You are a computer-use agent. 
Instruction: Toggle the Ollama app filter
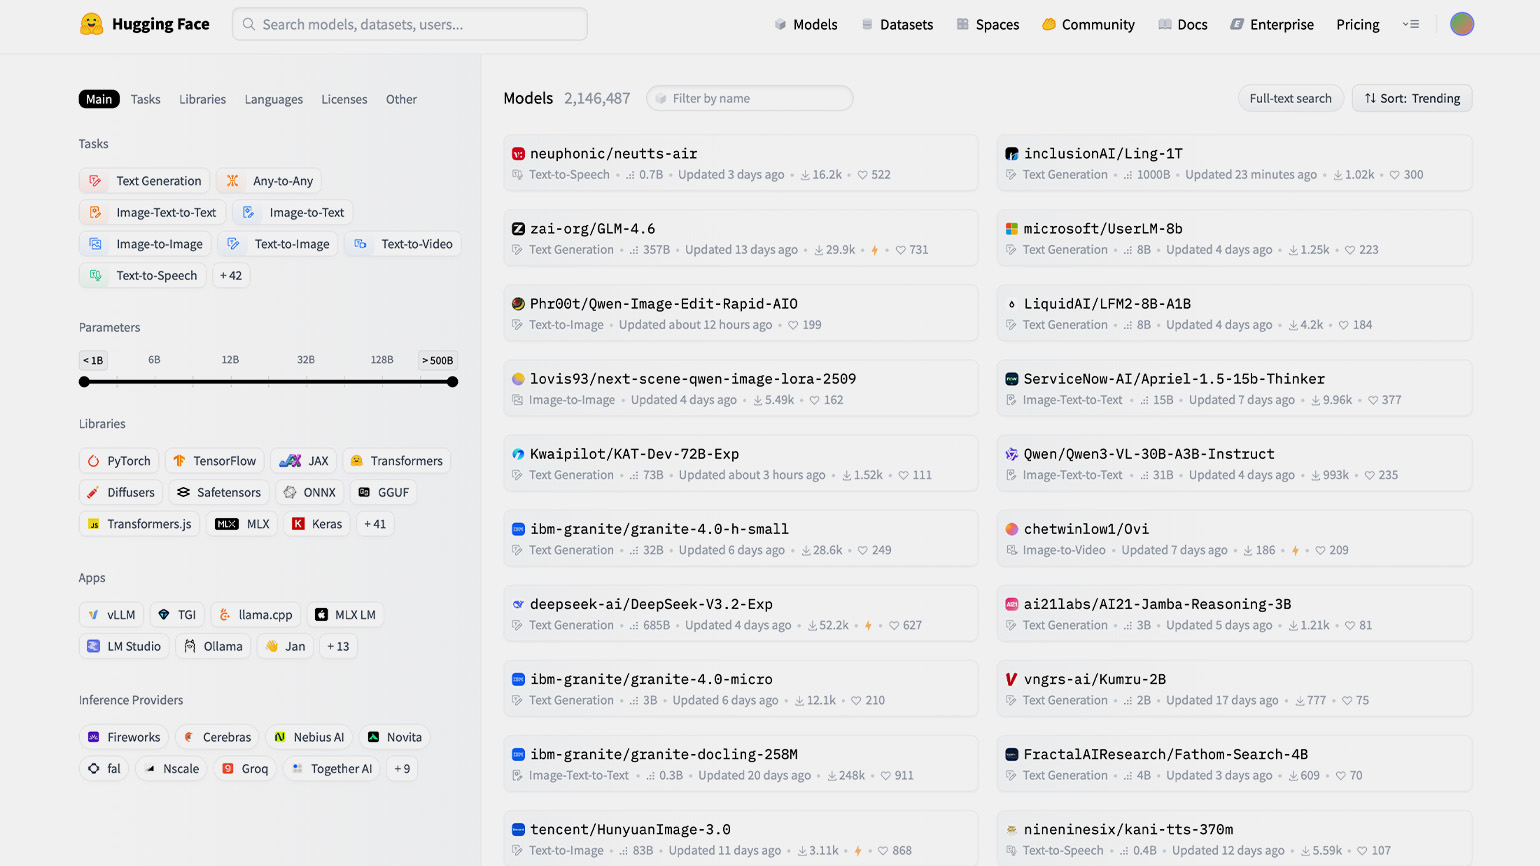213,646
